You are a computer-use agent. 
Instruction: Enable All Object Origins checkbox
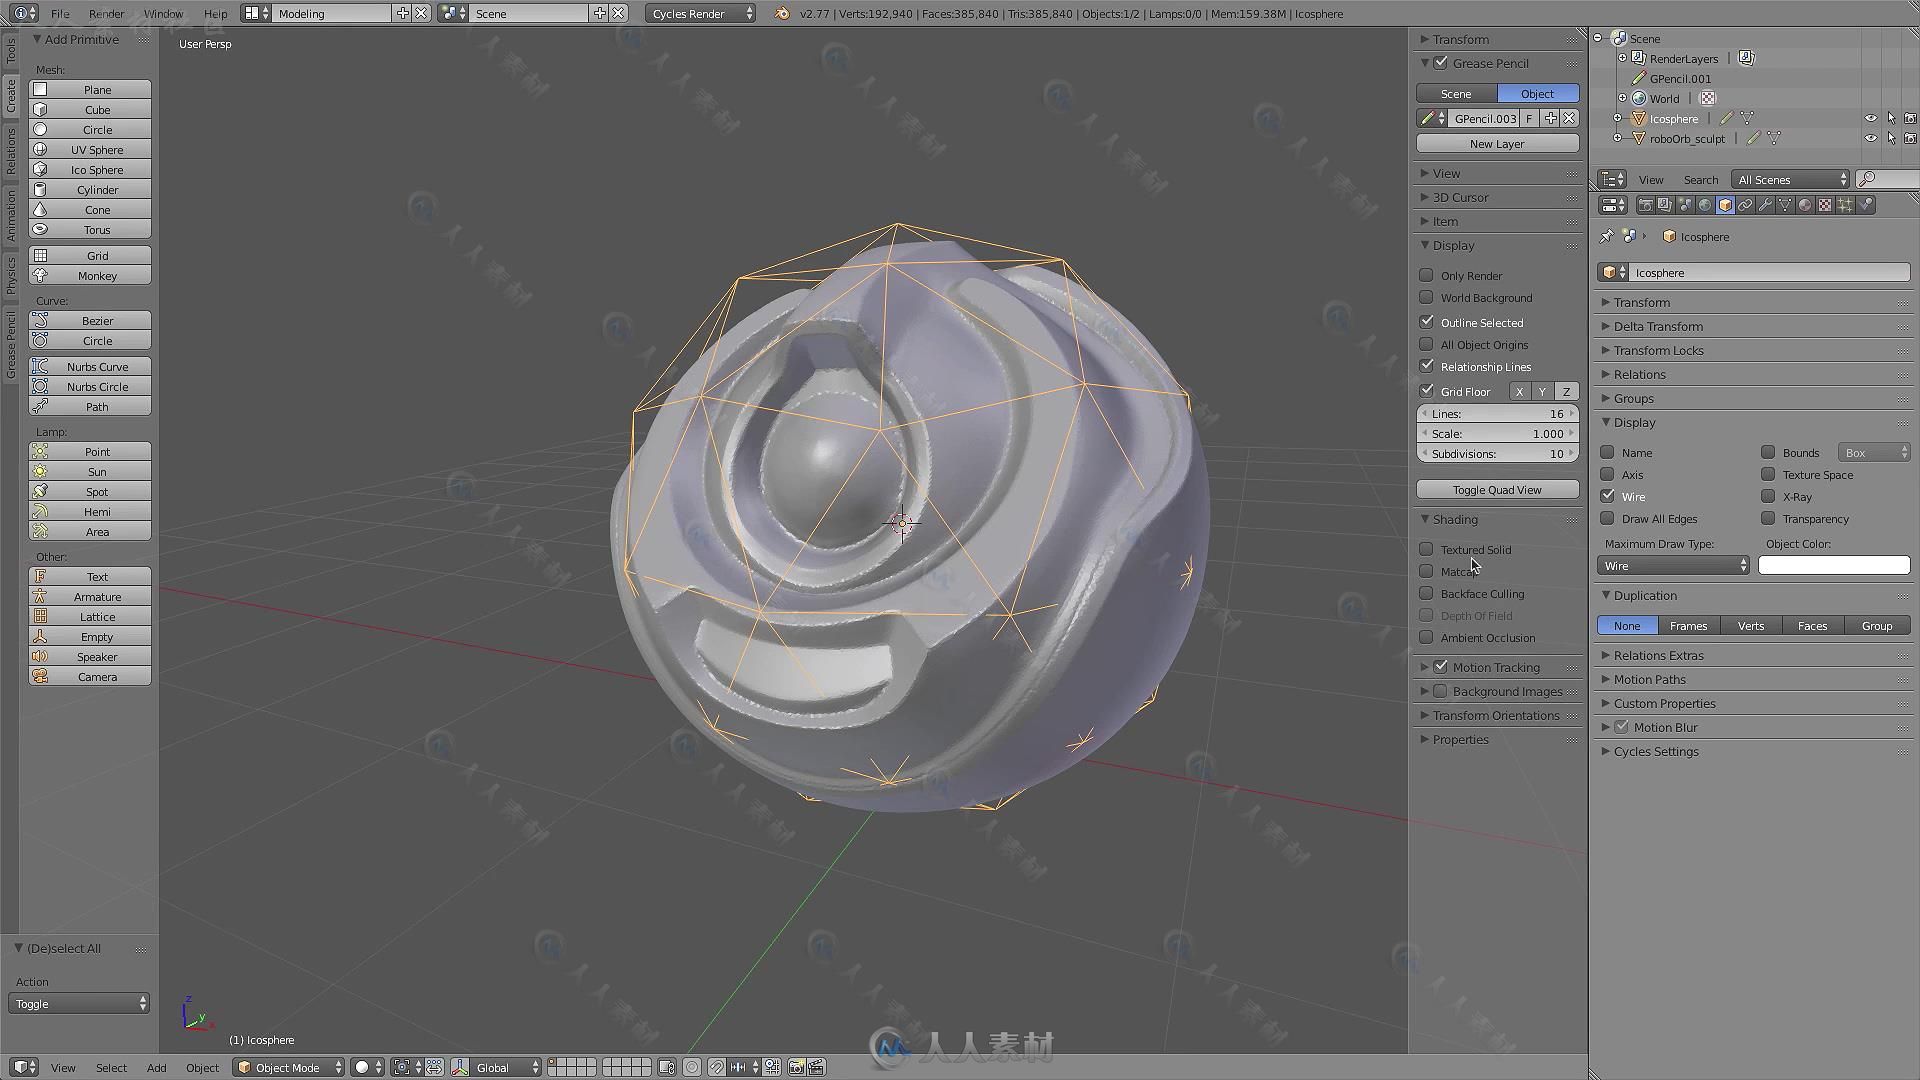point(1426,344)
